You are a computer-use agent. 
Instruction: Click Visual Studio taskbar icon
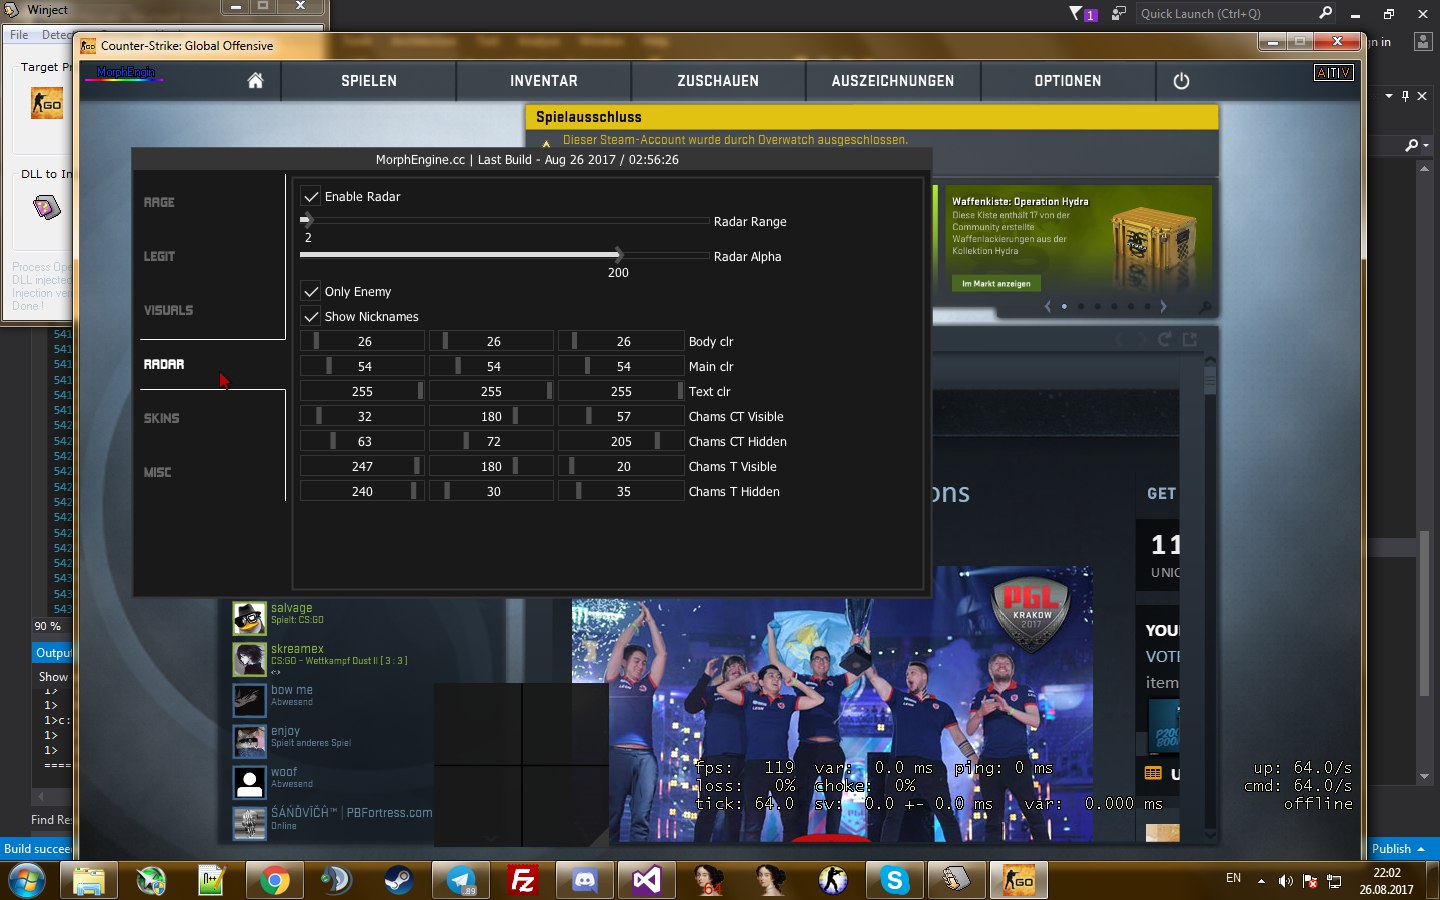point(647,880)
